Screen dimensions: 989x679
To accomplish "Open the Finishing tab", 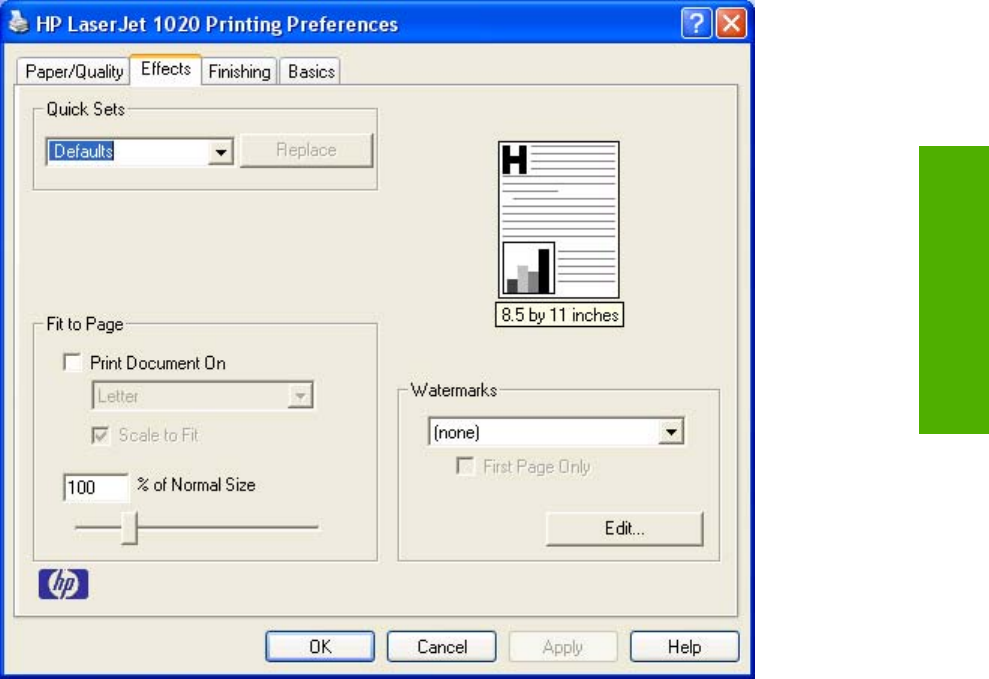I will [x=240, y=71].
